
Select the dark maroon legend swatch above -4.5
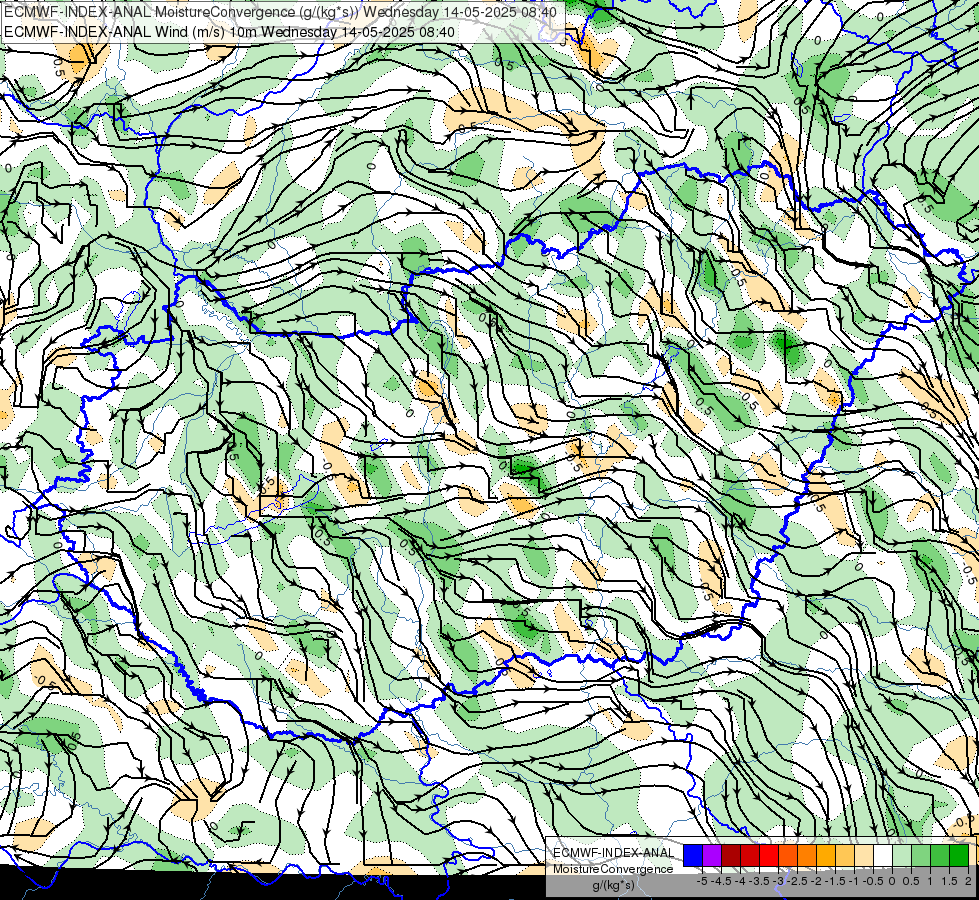click(731, 856)
